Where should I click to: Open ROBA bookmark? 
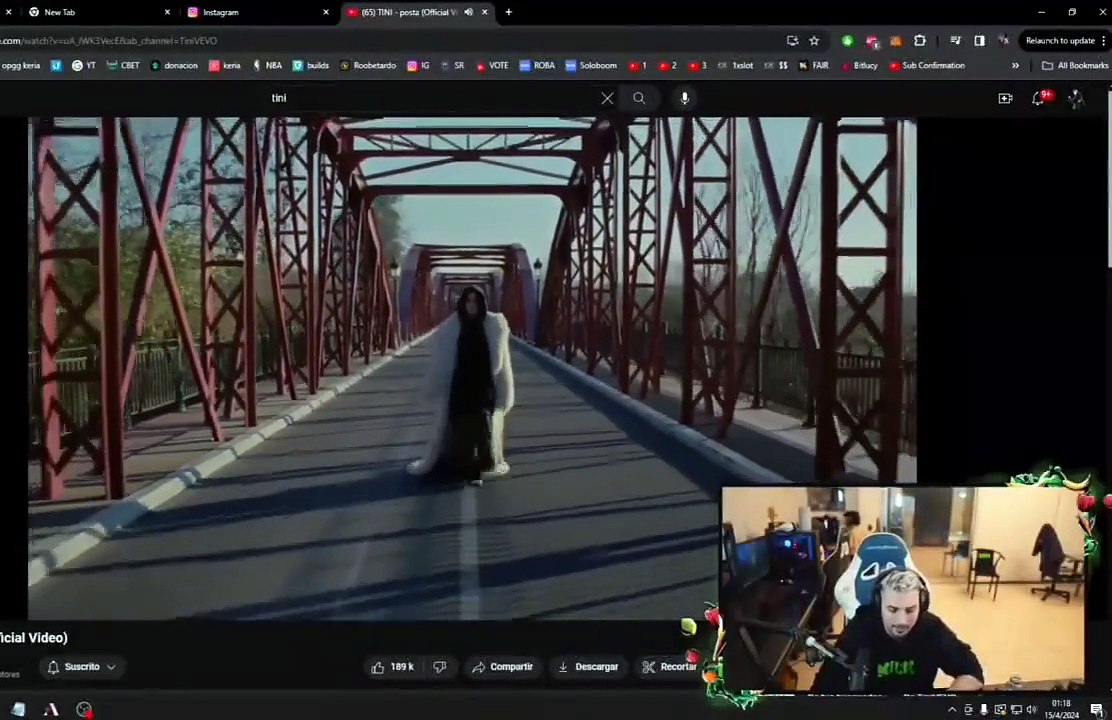click(x=537, y=65)
